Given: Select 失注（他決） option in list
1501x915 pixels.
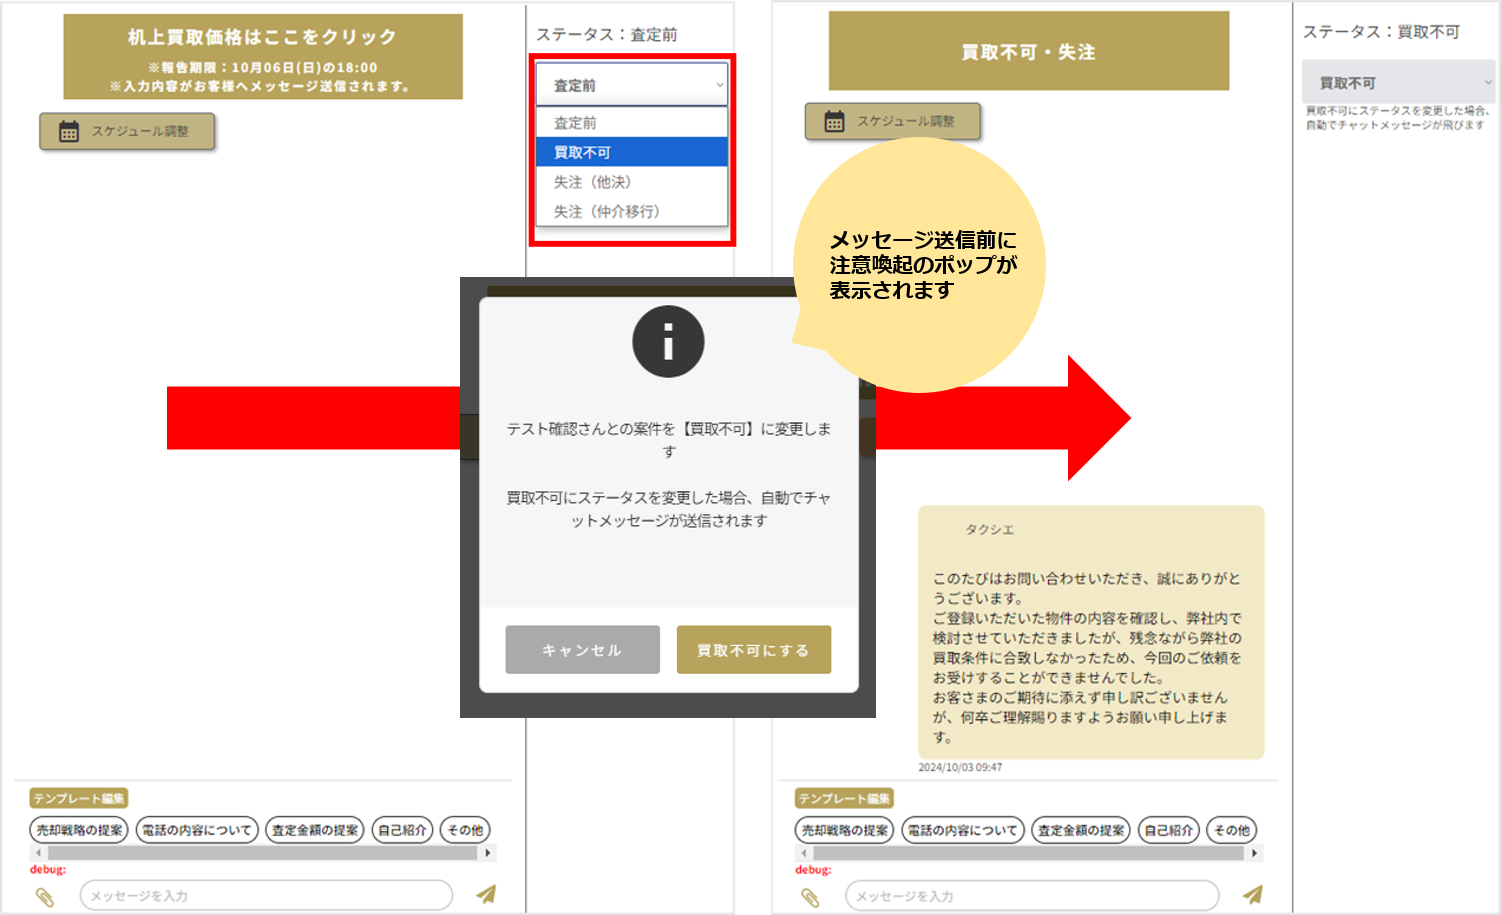Looking at the screenshot, I should click(x=631, y=182).
